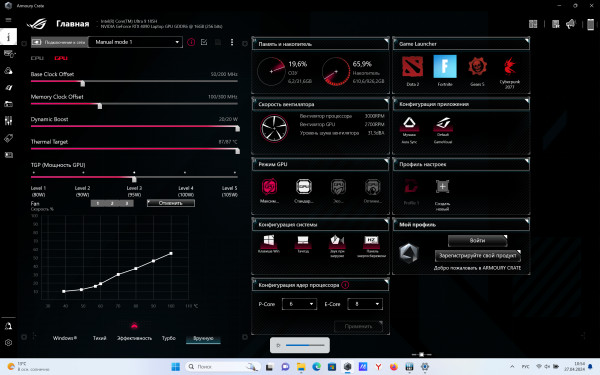
Task: Open the Manual mode 1 dropdown
Action: click(x=135, y=42)
